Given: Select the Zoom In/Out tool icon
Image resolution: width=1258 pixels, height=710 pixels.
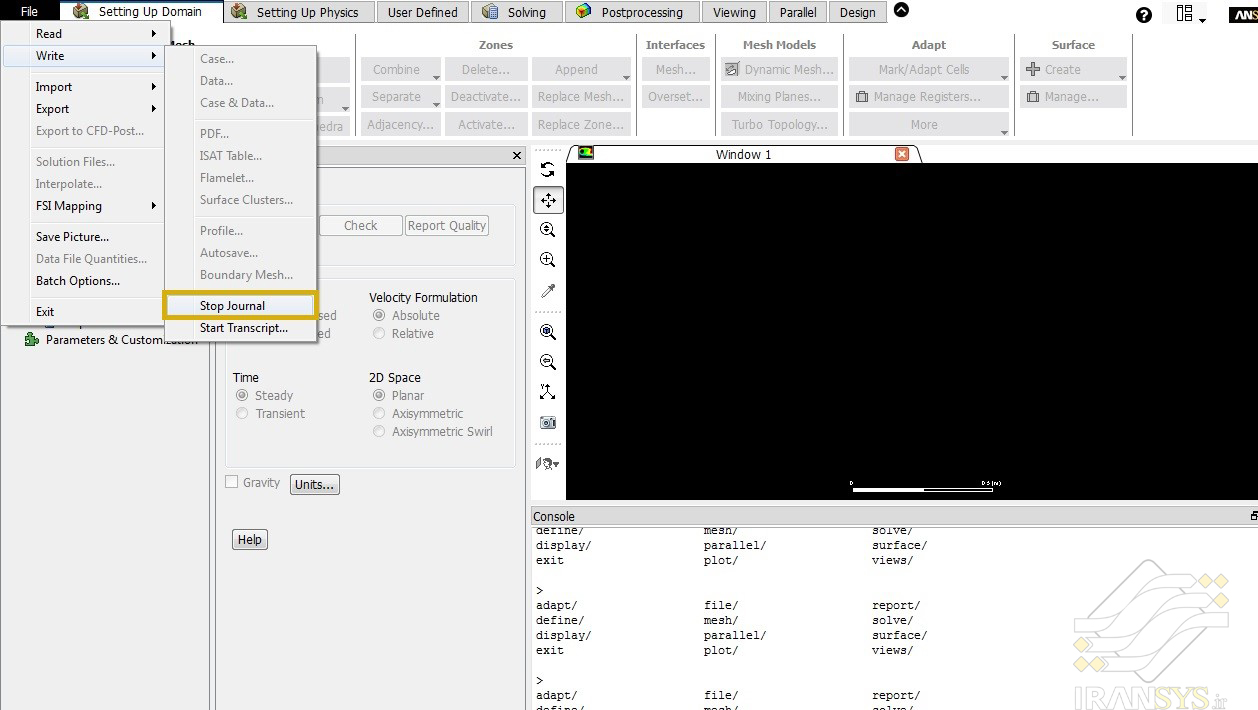Looking at the screenshot, I should pos(548,230).
